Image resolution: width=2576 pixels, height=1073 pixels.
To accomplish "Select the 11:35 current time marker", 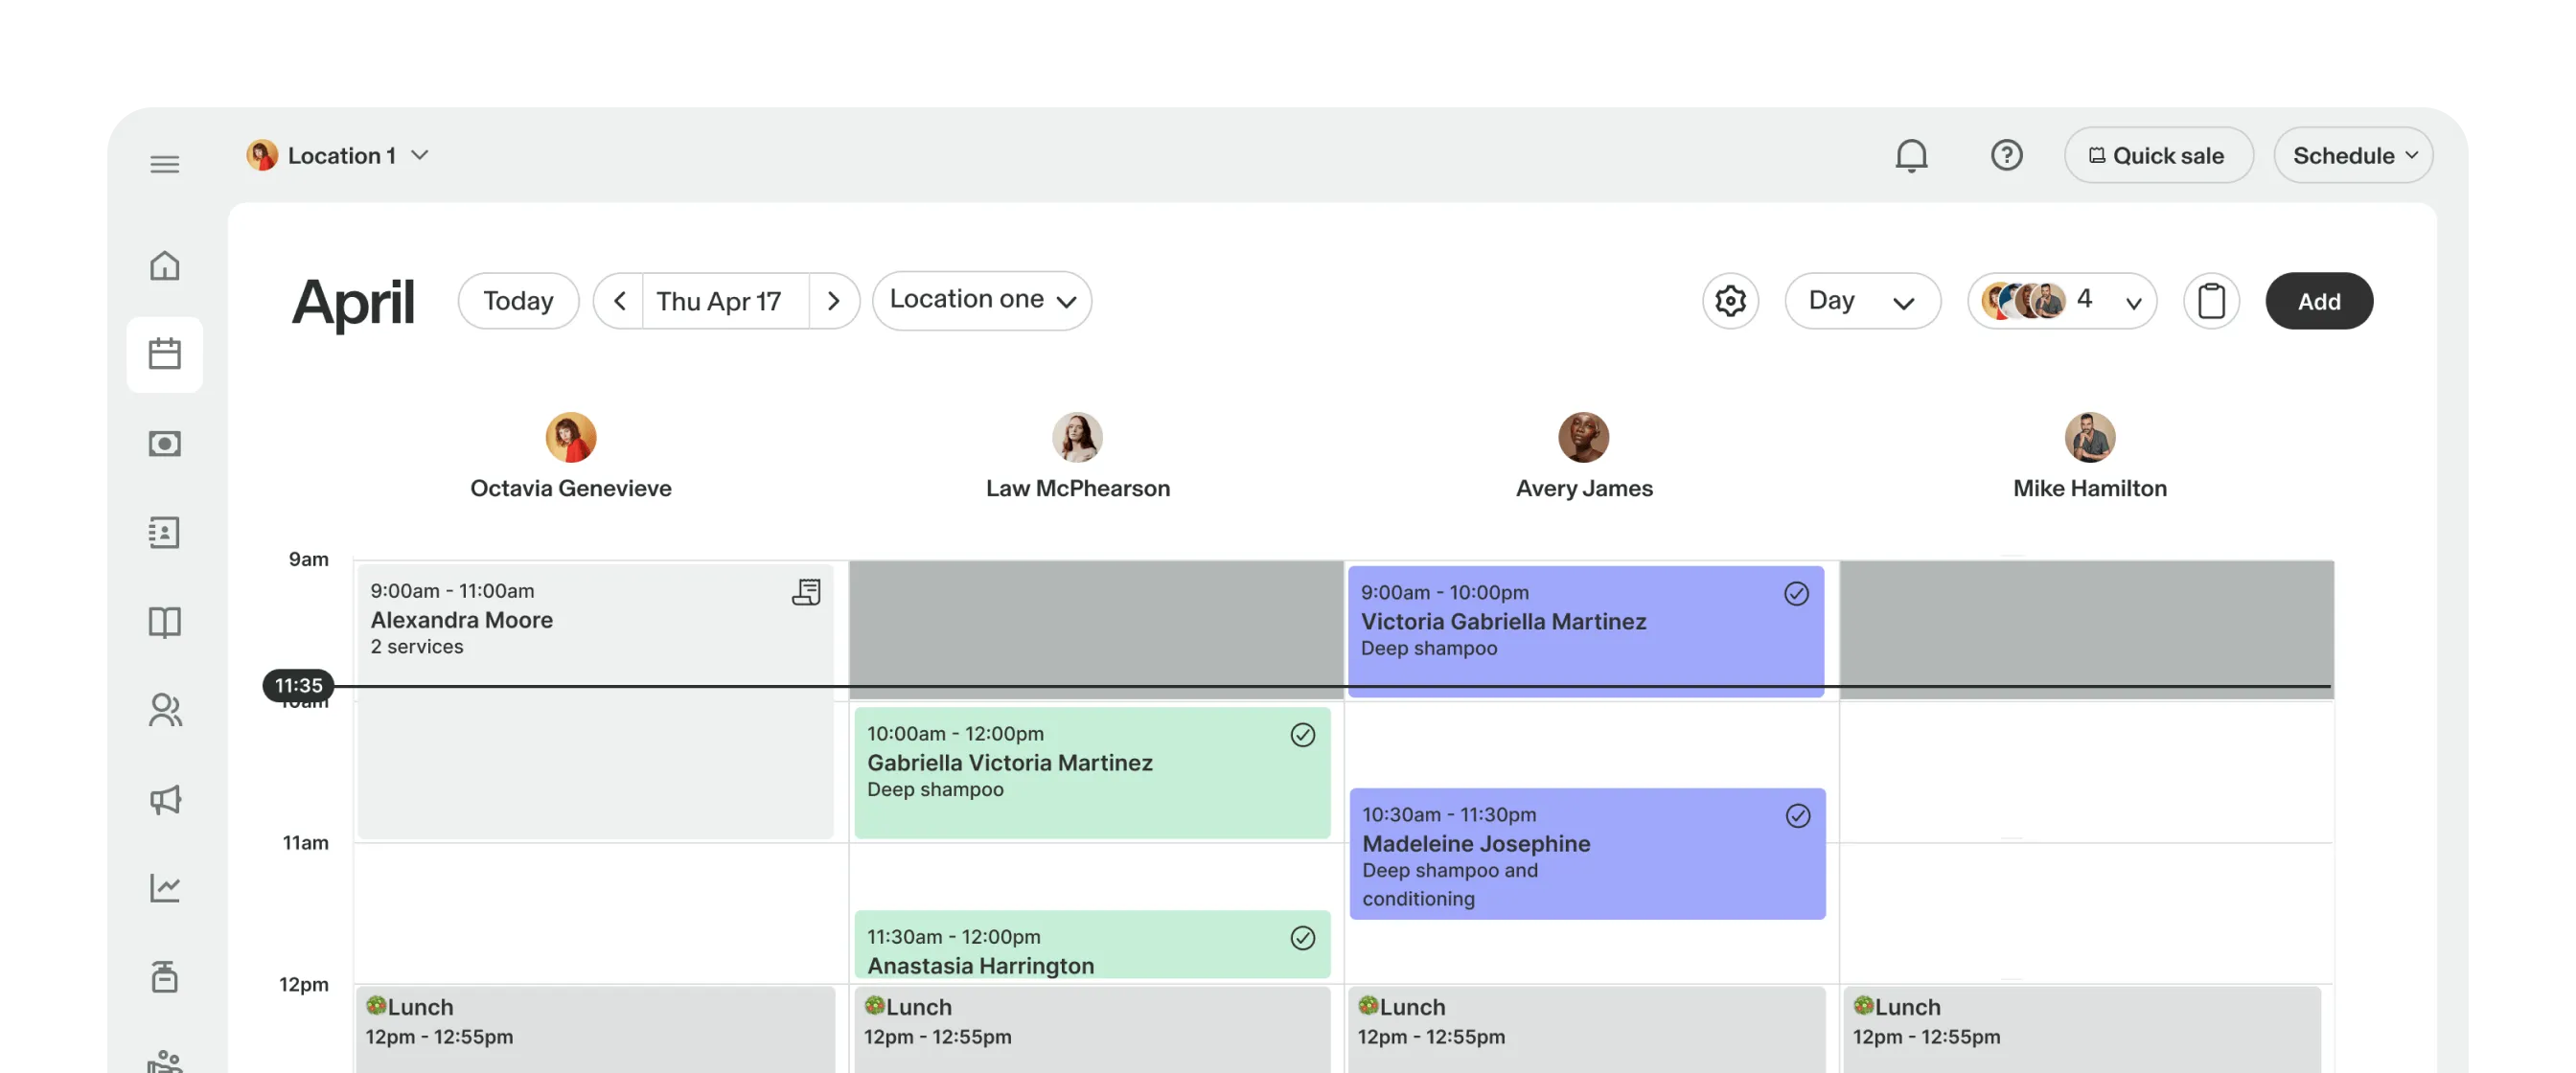I will [x=299, y=686].
